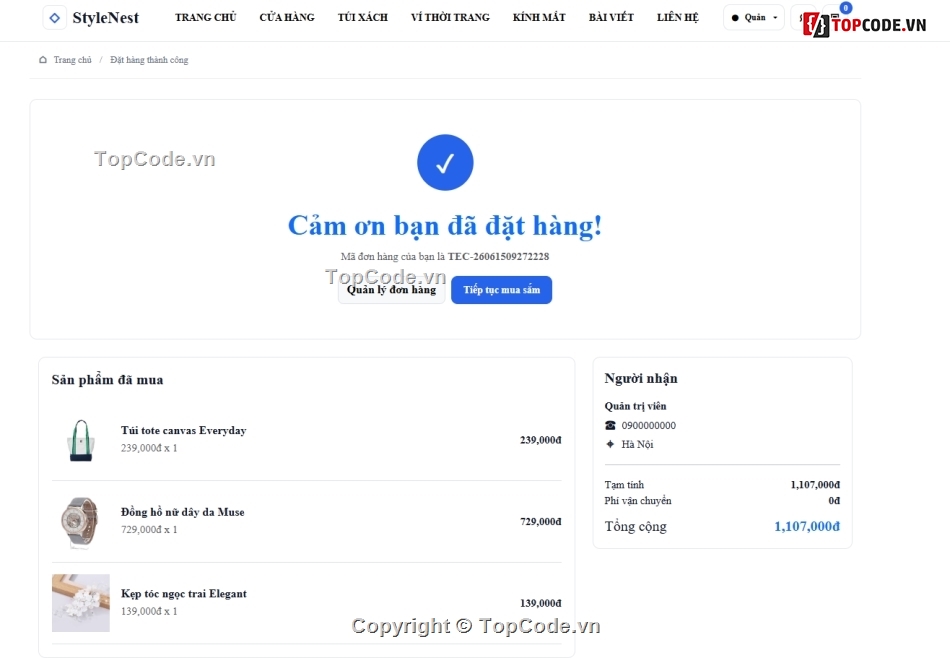Click the Kẹp tóc ngọc trai Elegant name
This screenshot has height=658, width=950.
[x=184, y=594]
